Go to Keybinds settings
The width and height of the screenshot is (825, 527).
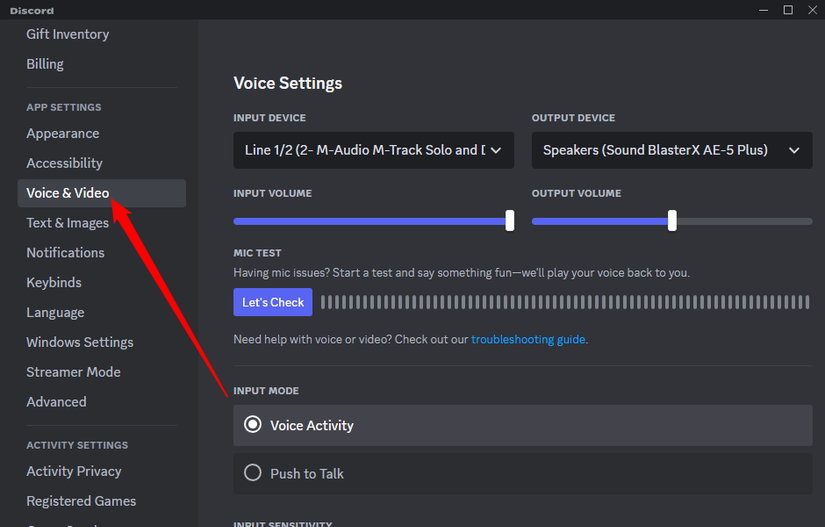(54, 282)
